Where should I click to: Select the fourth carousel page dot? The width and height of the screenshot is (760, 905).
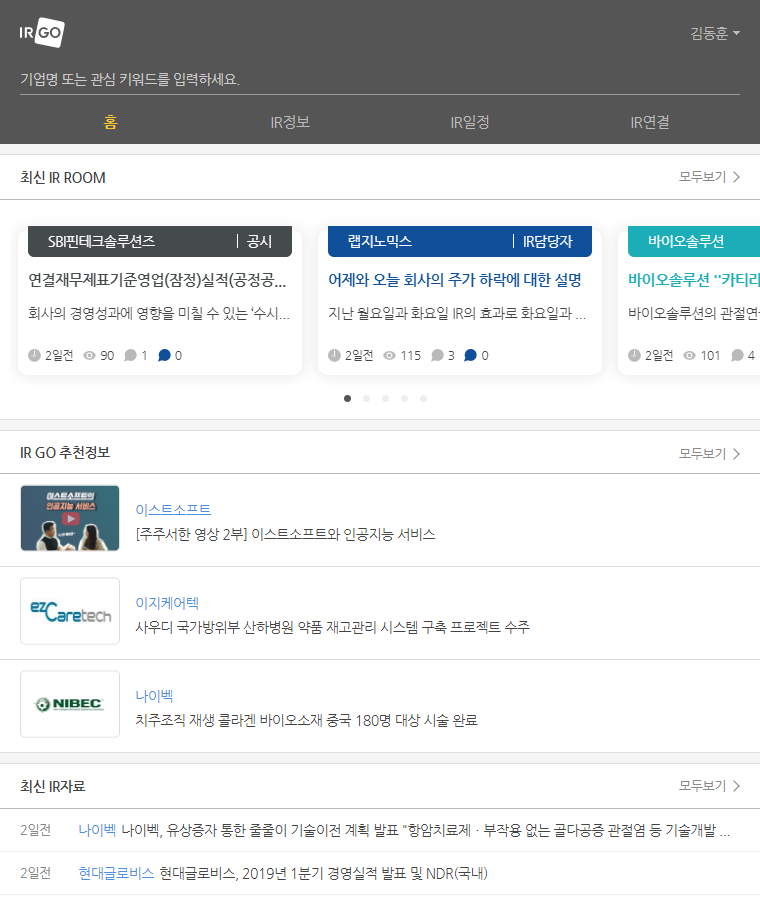[x=405, y=398]
